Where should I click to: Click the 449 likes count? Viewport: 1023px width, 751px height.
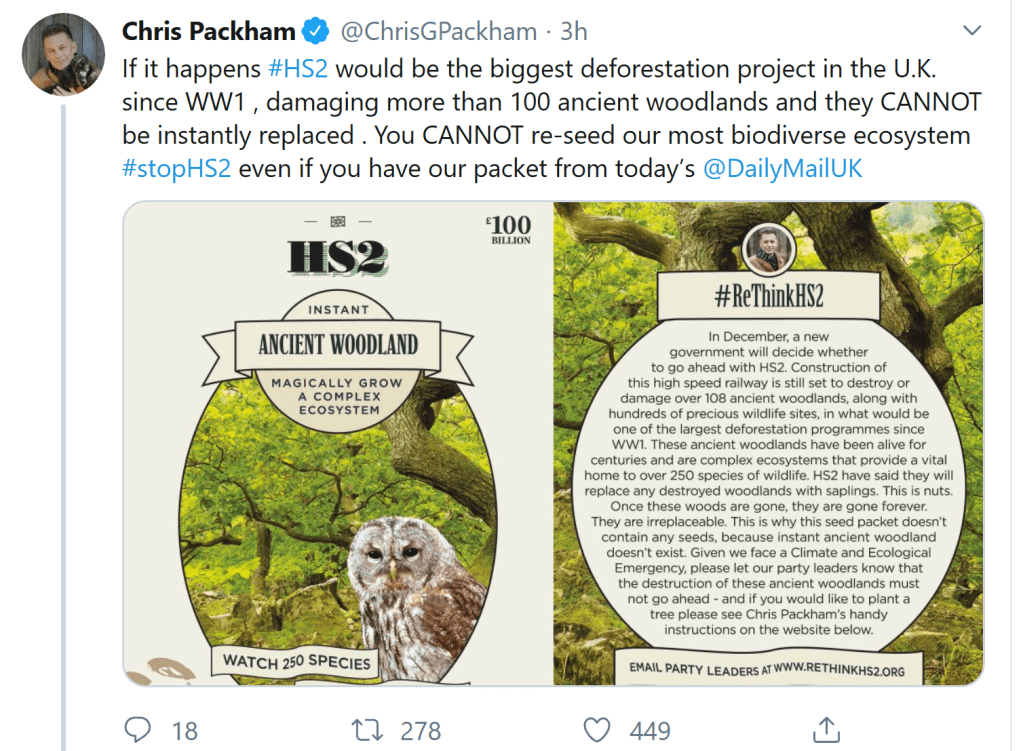[x=649, y=730]
